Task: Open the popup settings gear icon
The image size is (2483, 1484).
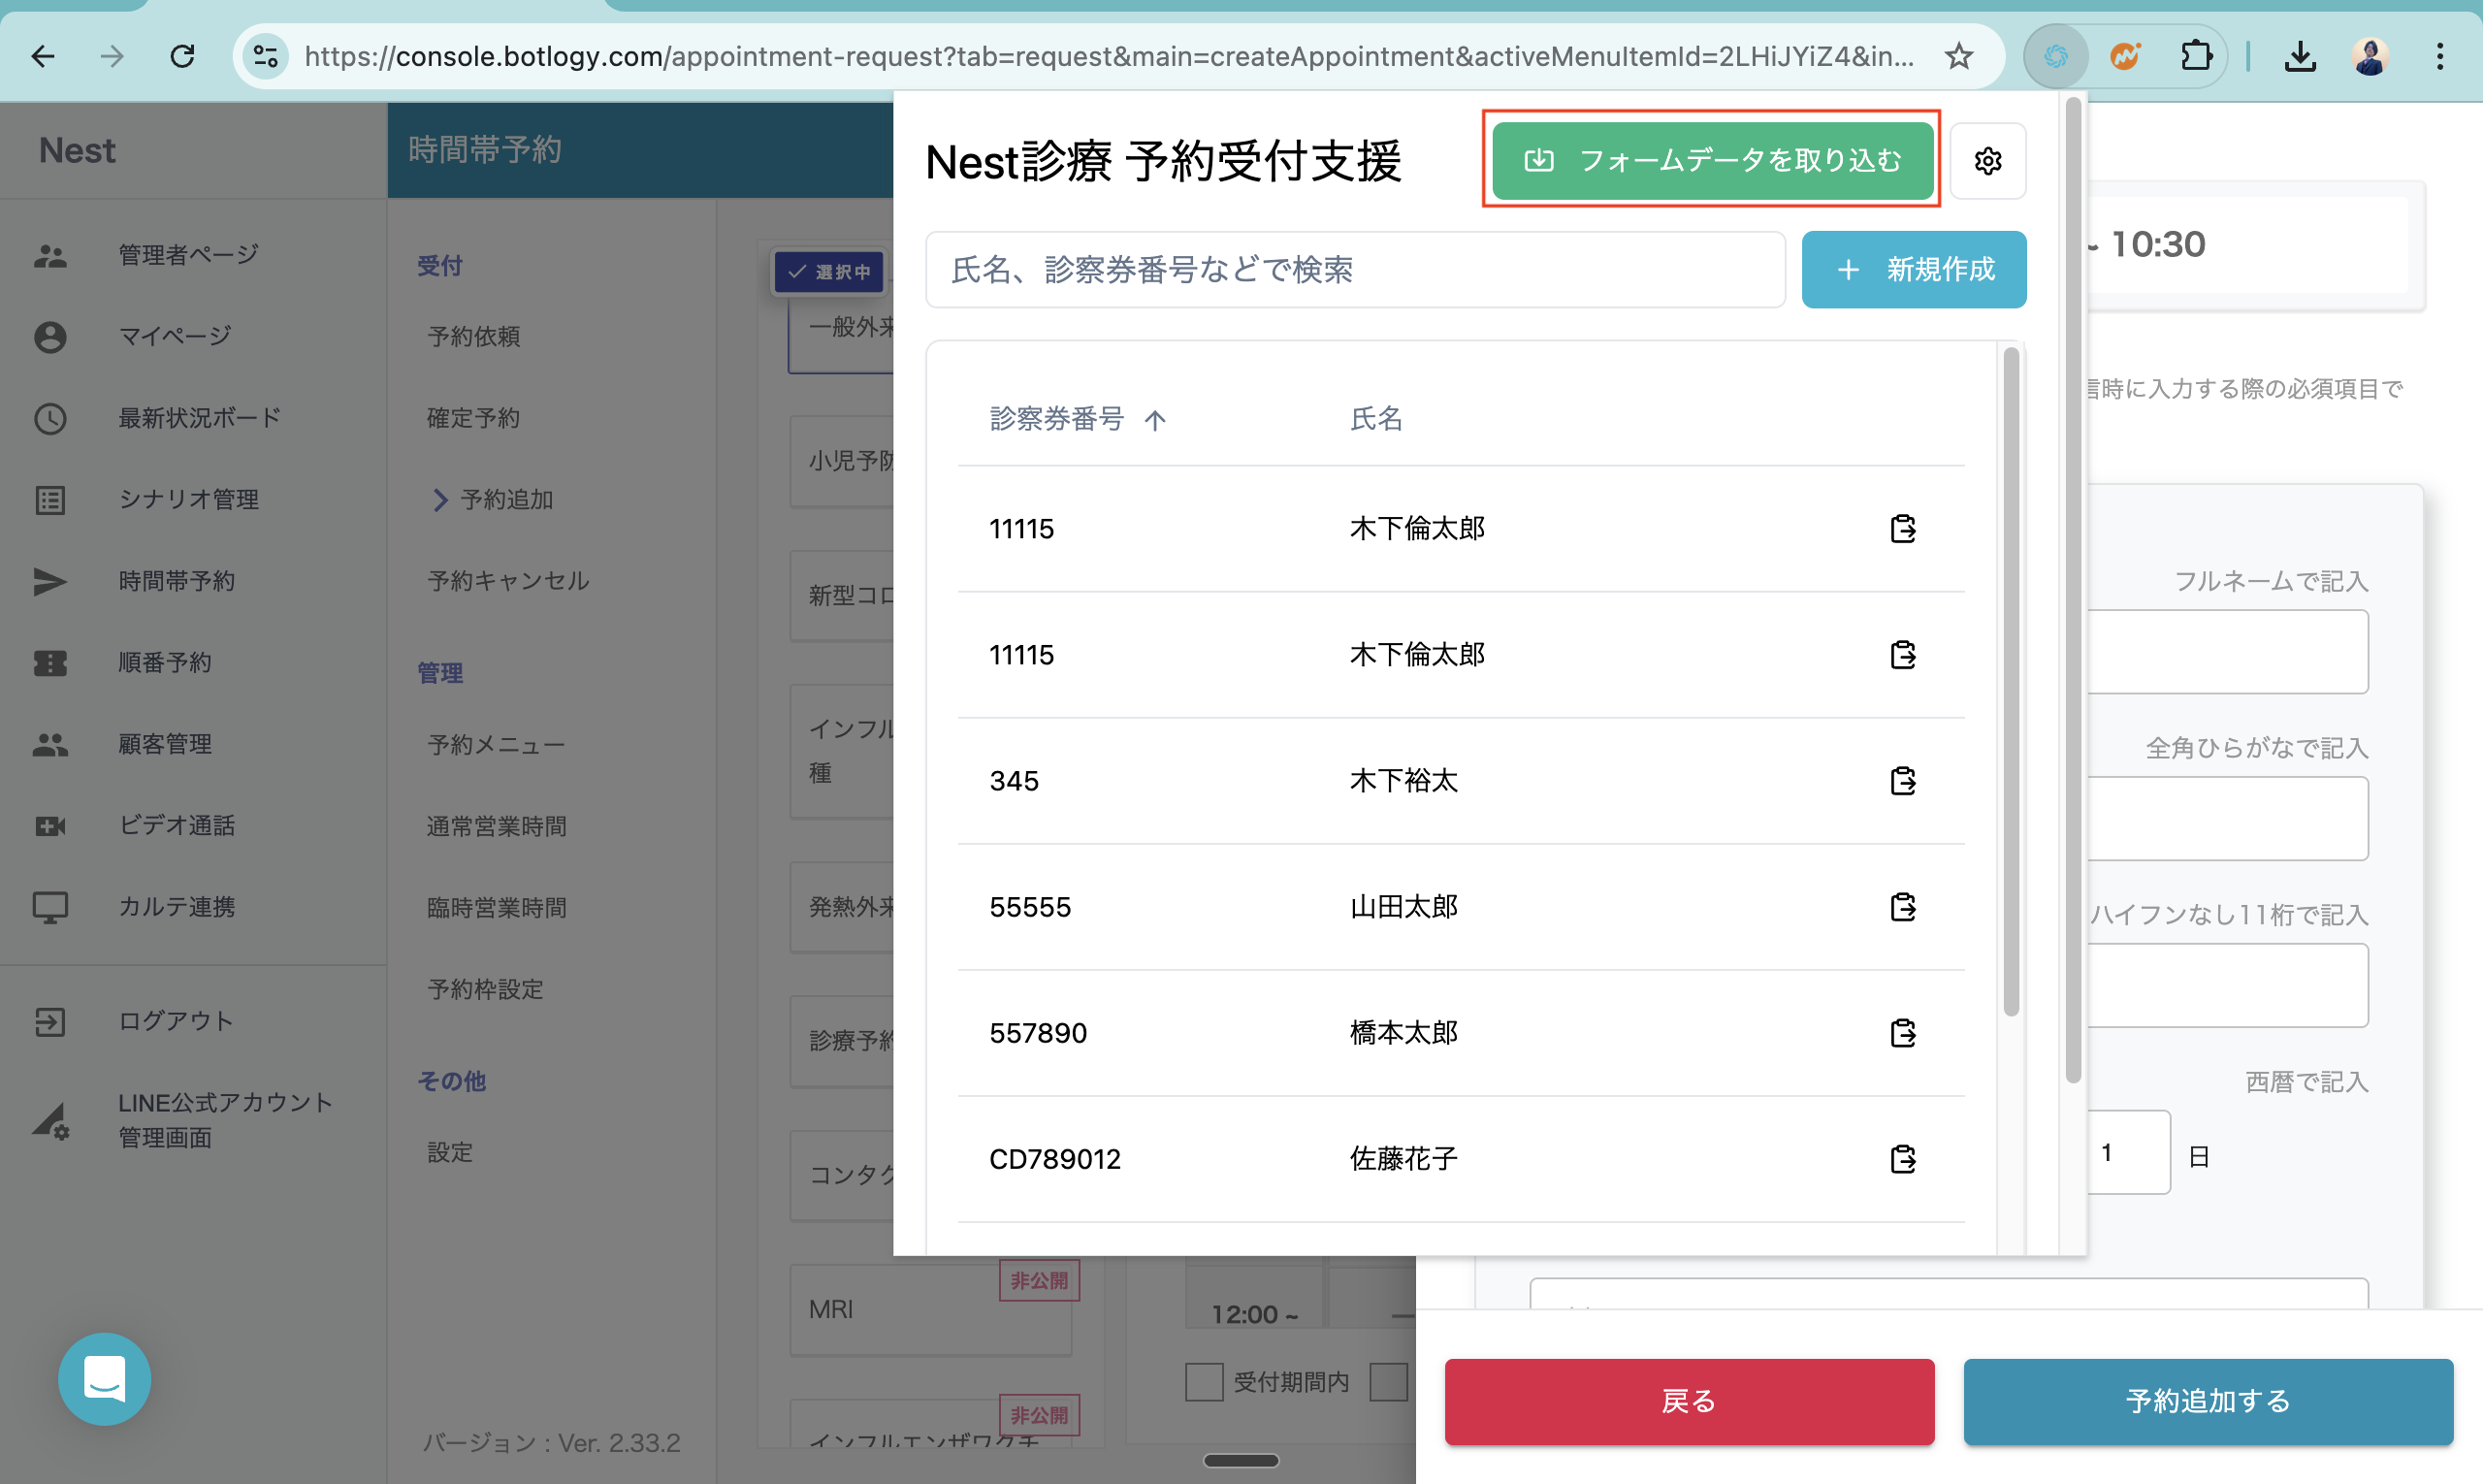Action: 1987,160
